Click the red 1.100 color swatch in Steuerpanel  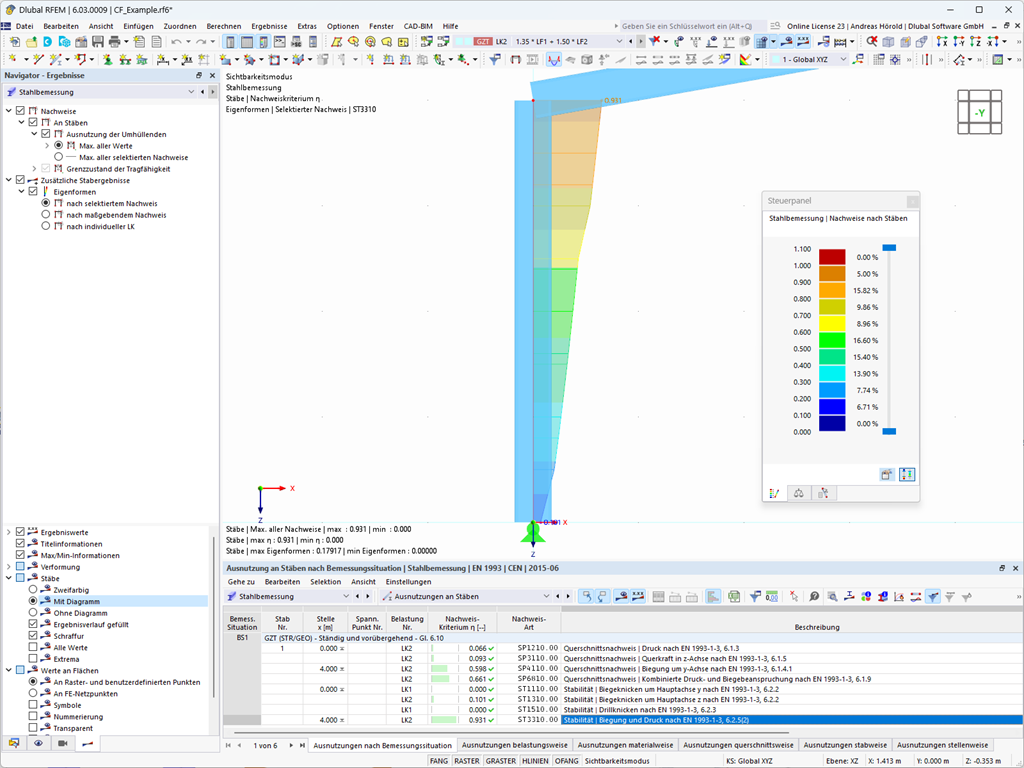(x=832, y=257)
